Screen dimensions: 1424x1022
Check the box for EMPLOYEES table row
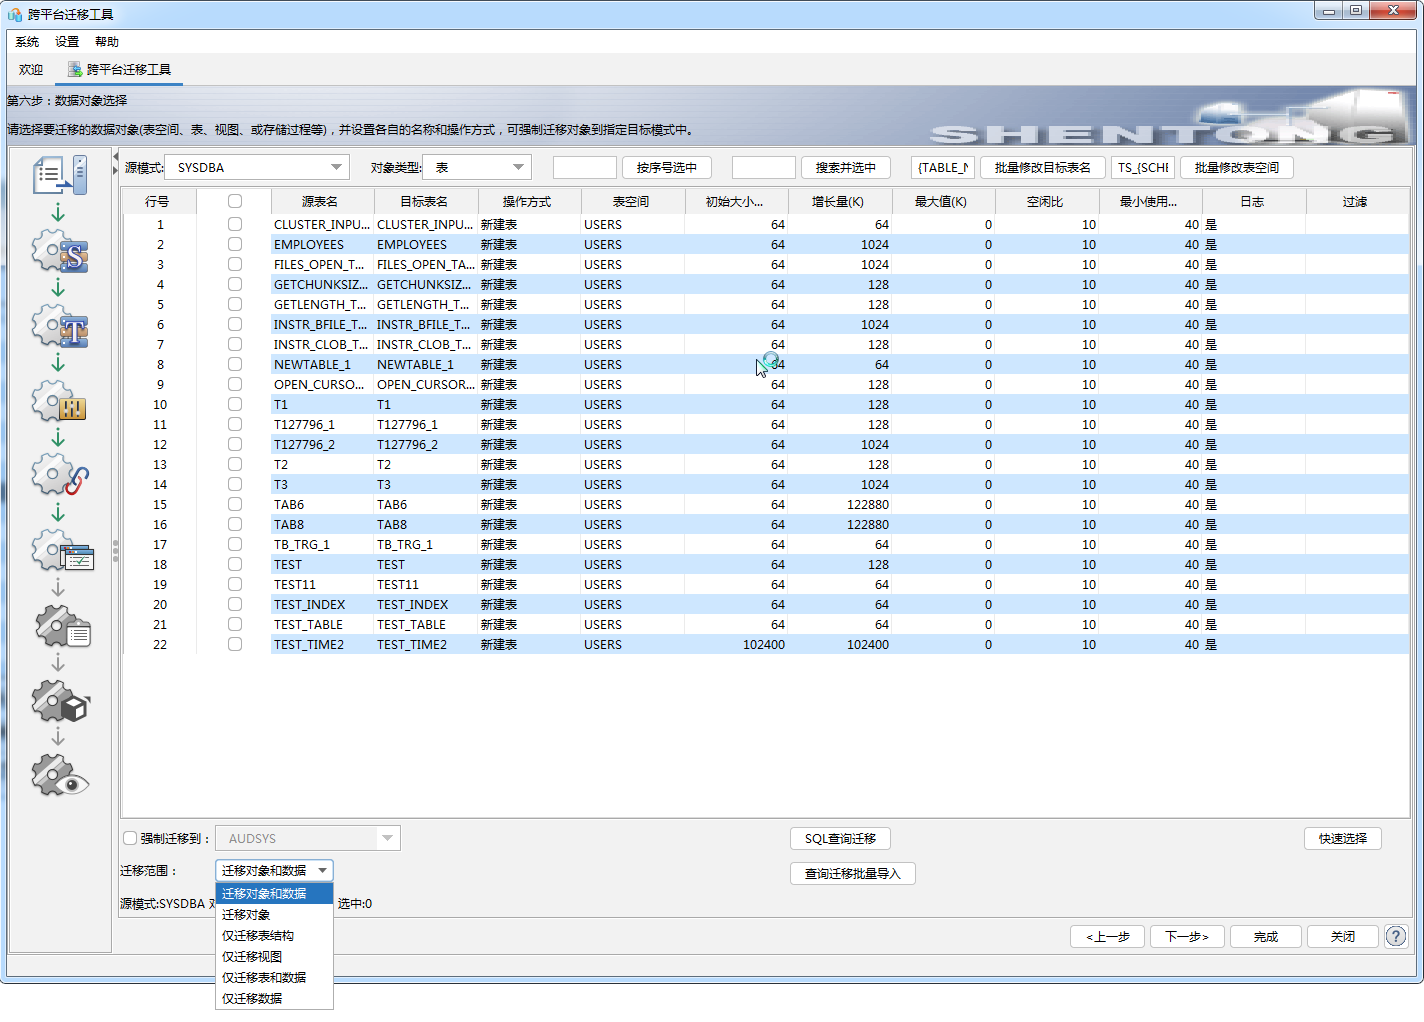point(235,244)
